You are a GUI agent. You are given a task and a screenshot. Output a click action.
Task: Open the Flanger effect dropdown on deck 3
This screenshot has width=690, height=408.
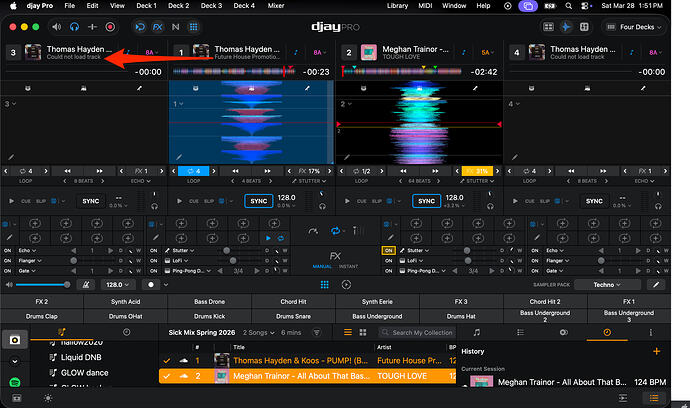click(x=30, y=261)
